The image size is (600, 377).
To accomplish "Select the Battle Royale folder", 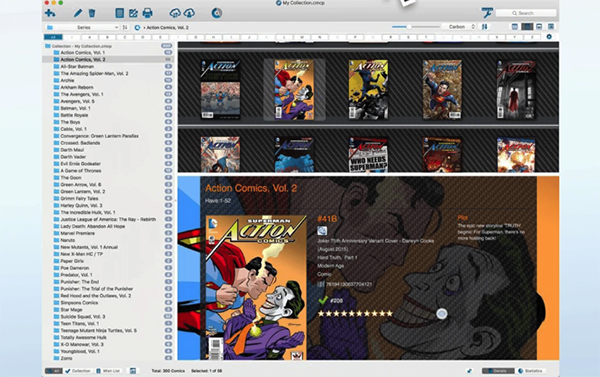I will [74, 115].
